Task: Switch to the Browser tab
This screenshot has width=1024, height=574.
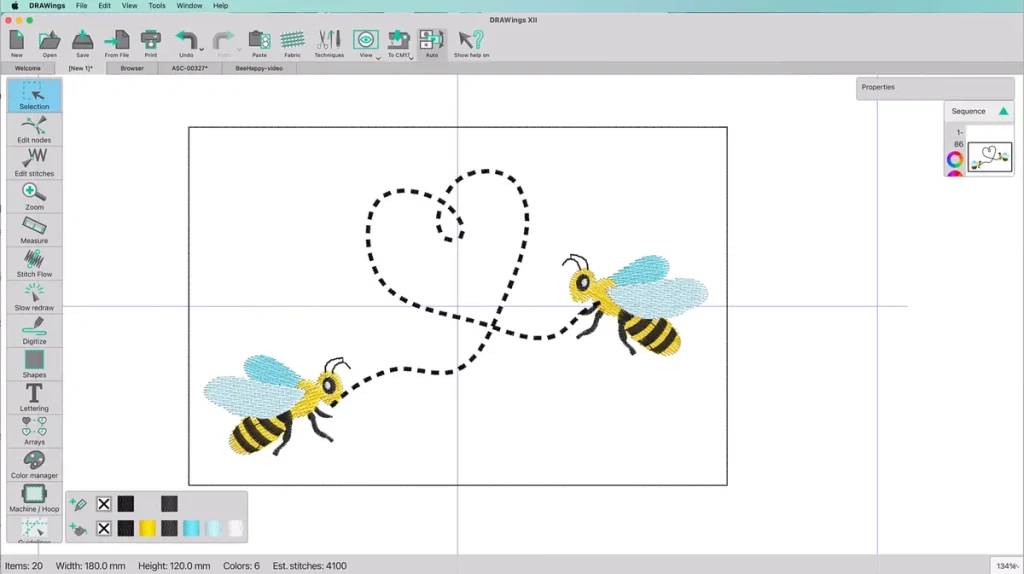Action: coord(132,69)
